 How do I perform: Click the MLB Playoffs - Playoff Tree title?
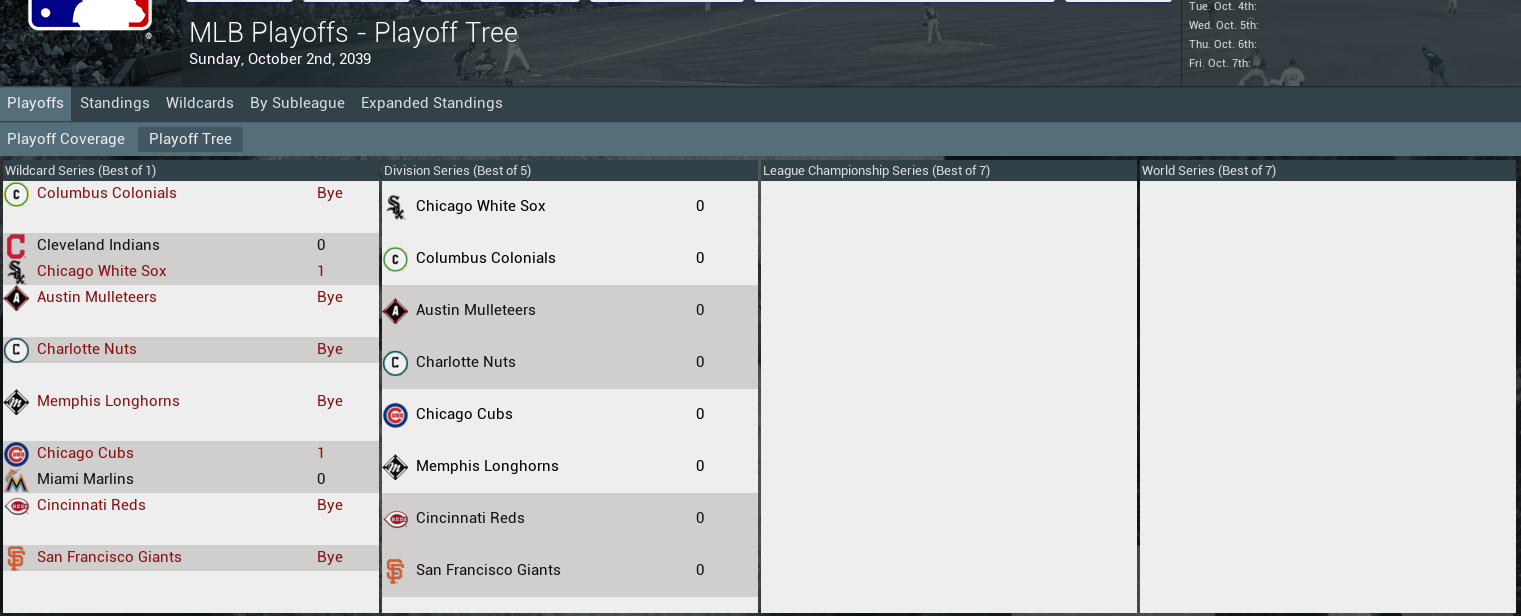pos(354,32)
